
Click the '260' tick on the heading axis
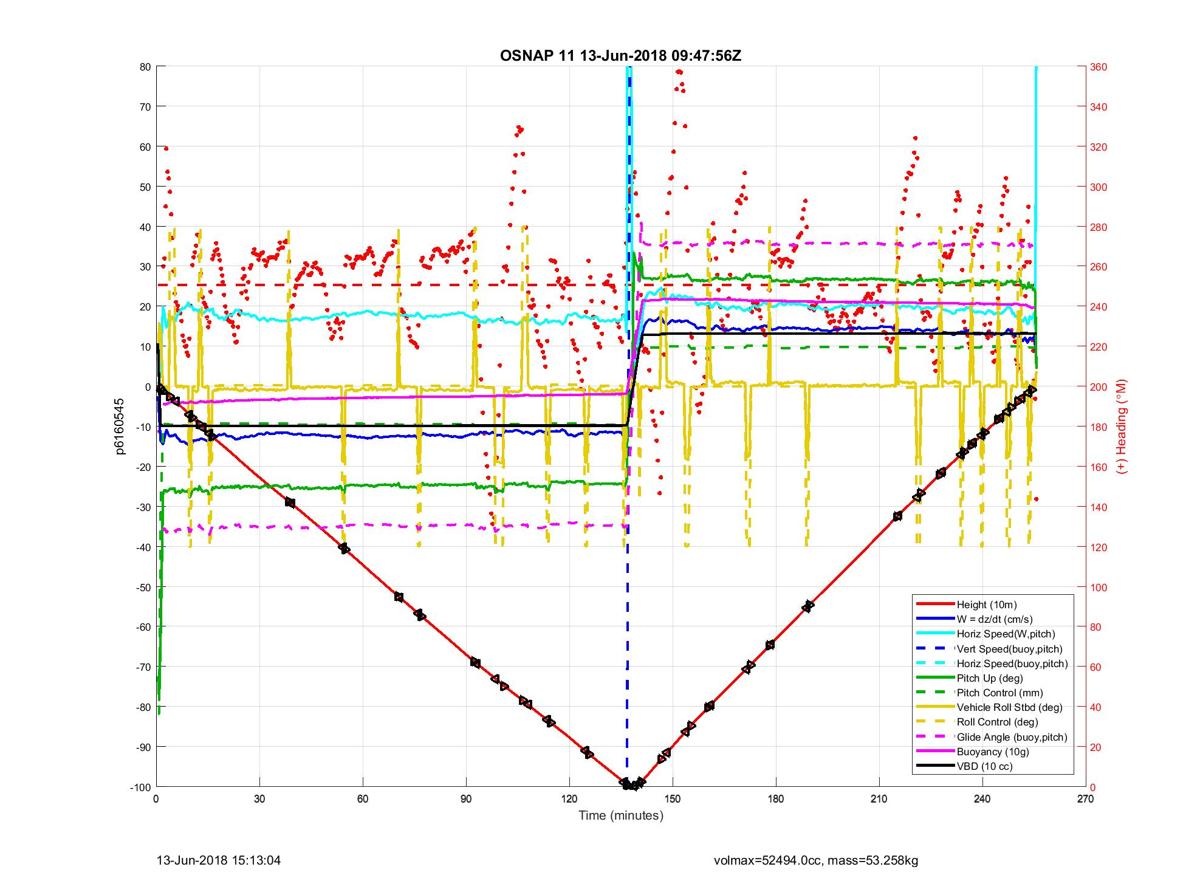click(1100, 267)
